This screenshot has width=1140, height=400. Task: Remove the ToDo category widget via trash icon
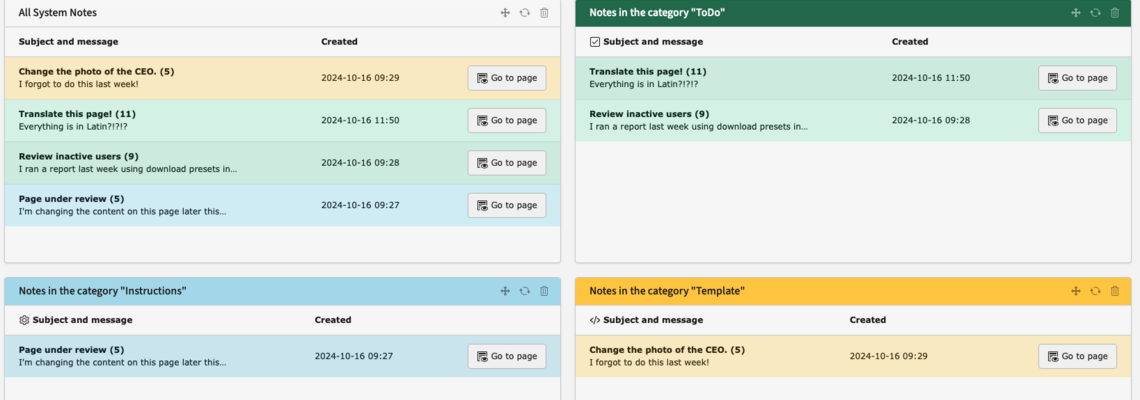(x=1115, y=13)
